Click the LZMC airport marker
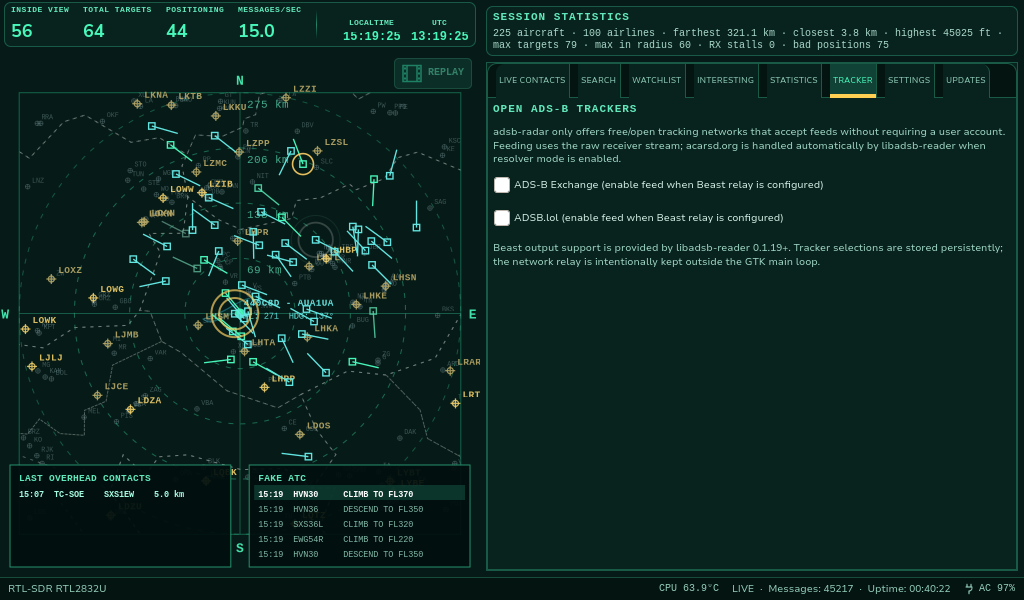The width and height of the screenshot is (1024, 600). [x=196, y=172]
